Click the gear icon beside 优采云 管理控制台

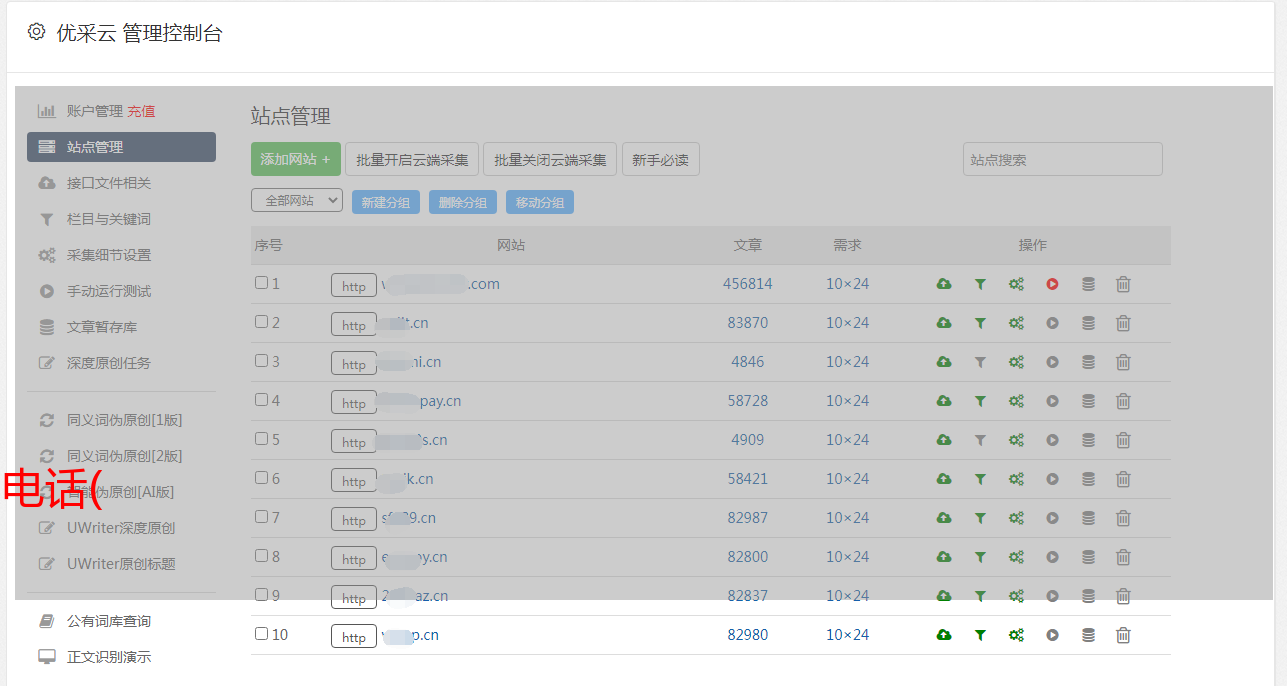point(37,32)
